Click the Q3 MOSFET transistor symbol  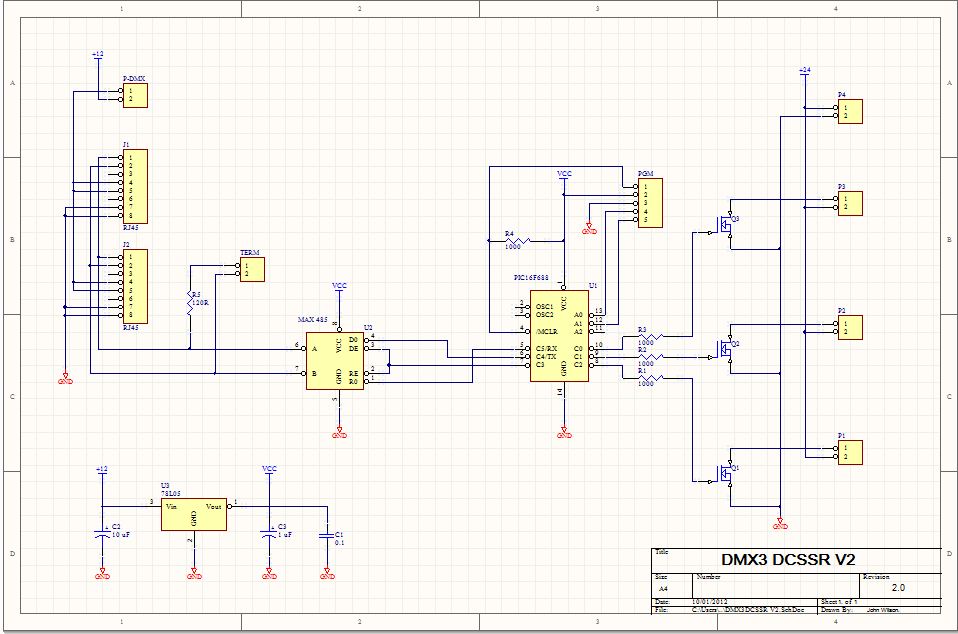coord(724,227)
